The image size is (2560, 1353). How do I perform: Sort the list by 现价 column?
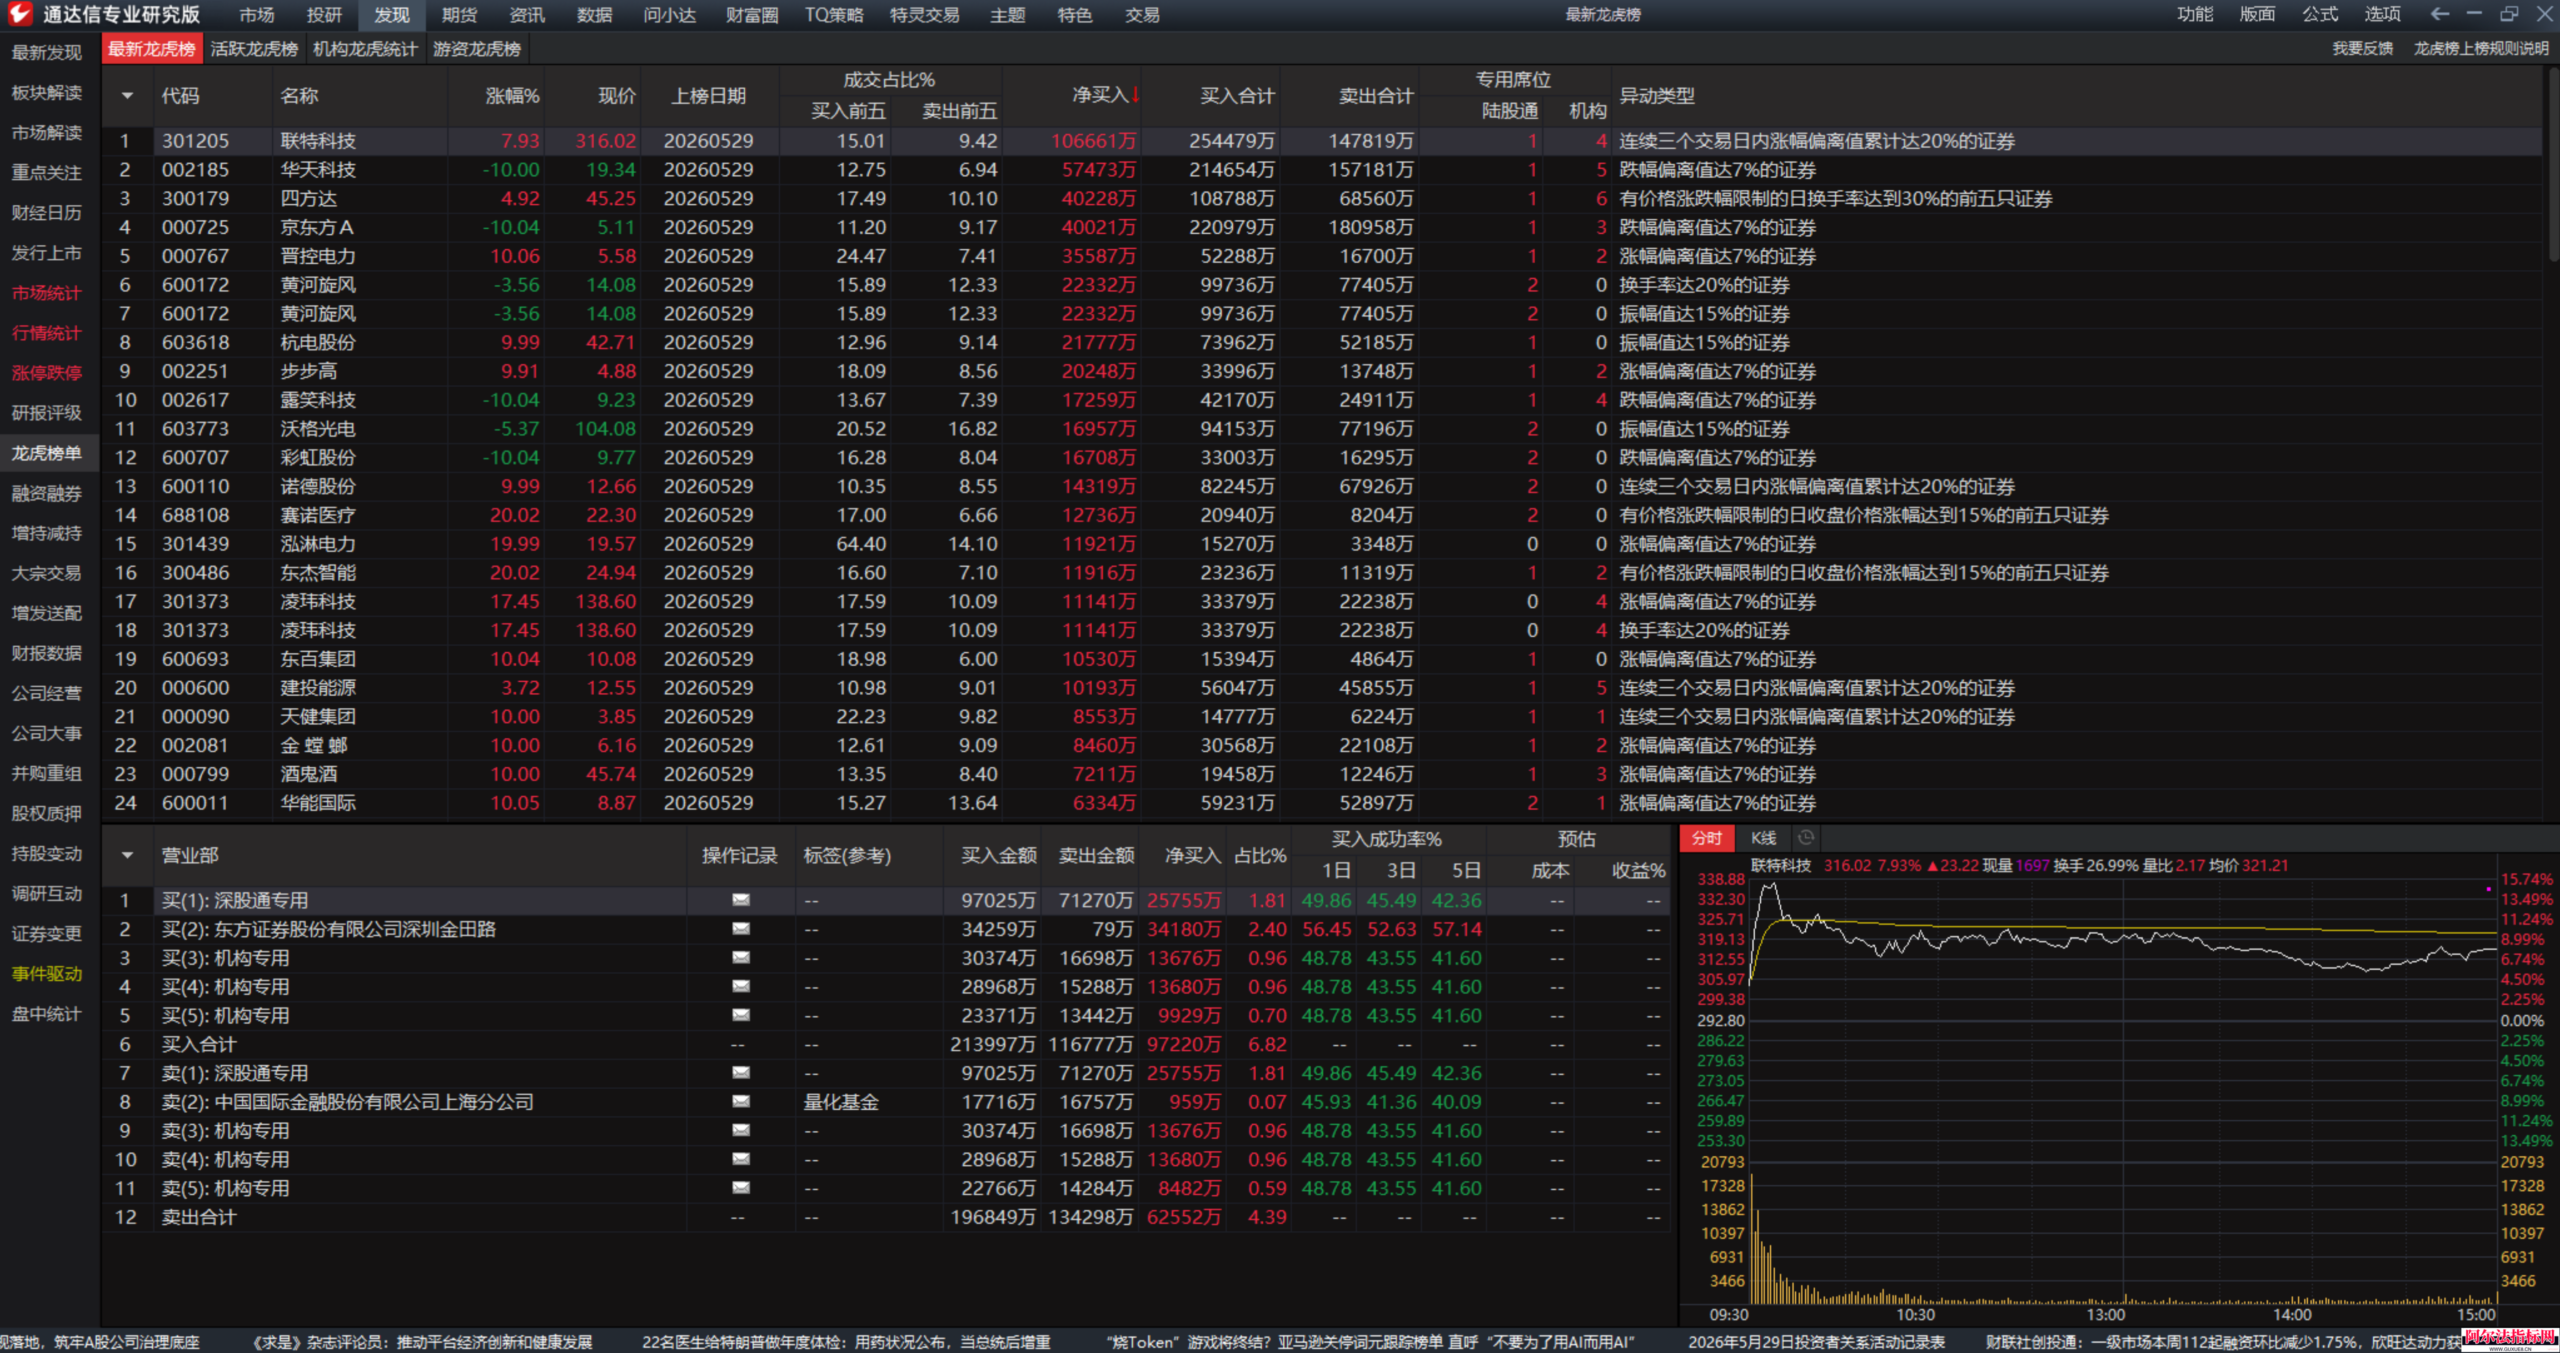[x=617, y=96]
